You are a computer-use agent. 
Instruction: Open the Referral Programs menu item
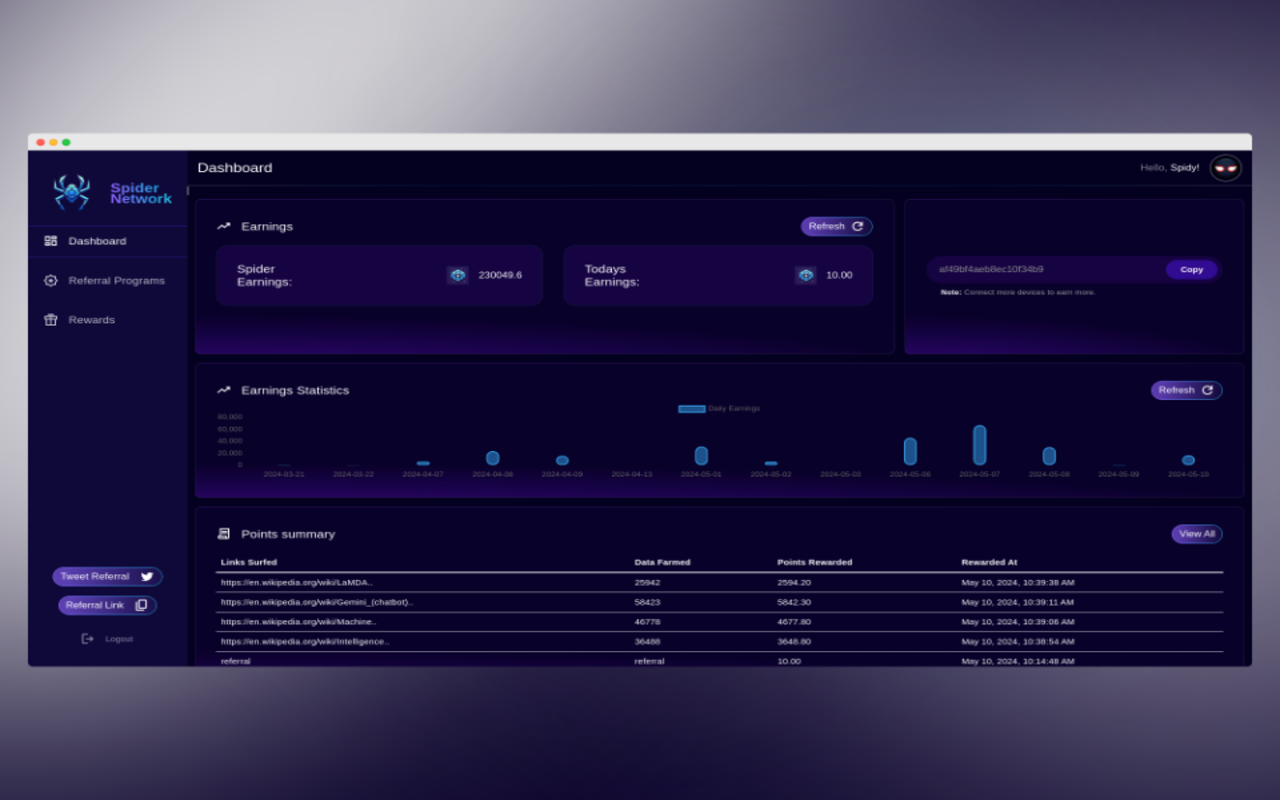click(x=107, y=281)
